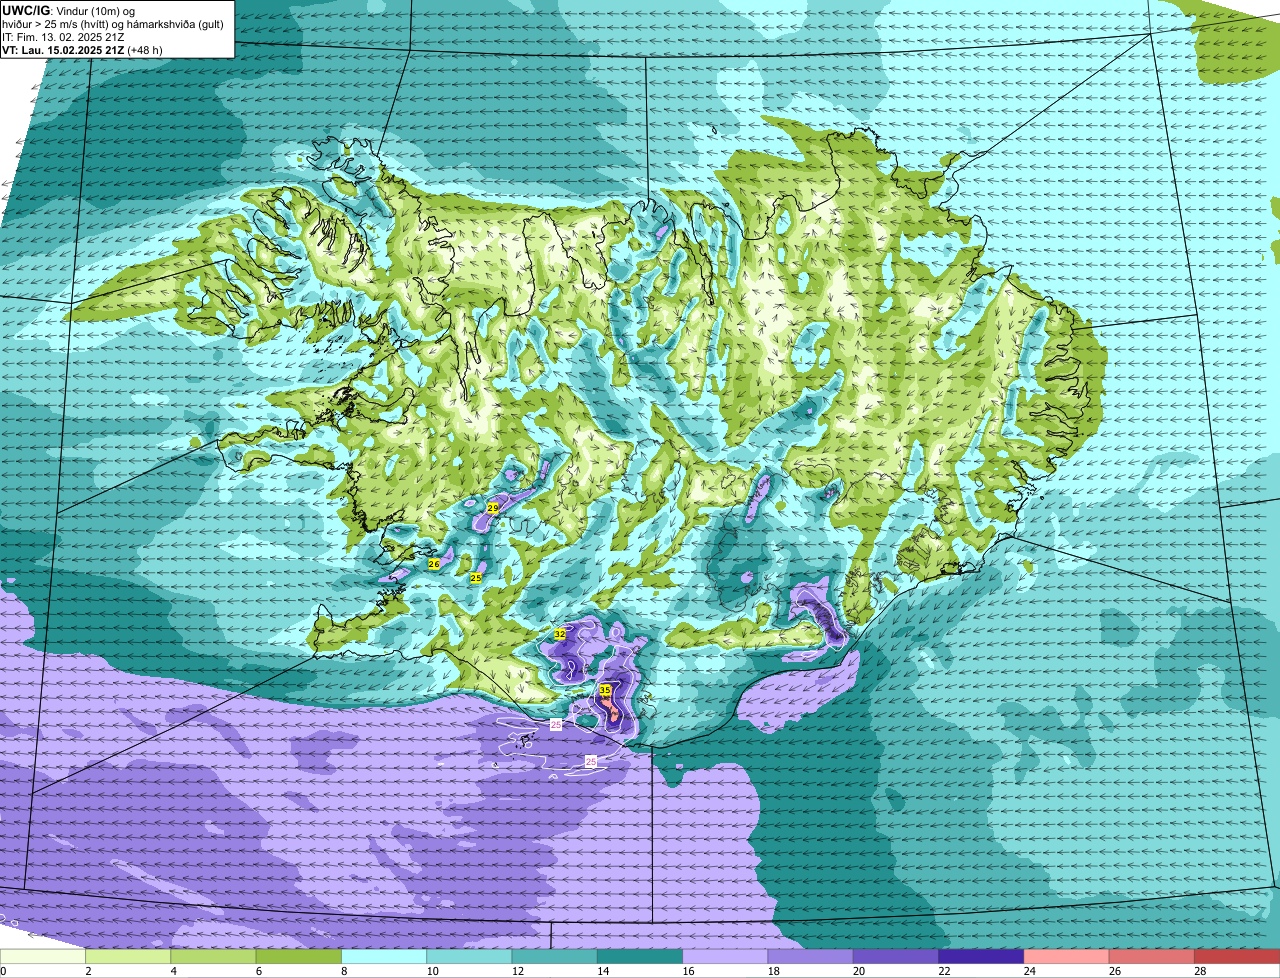The image size is (1280, 978).
Task: Click the 'UWC/IG: Vindur (10m) og' title text
Action: (x=68, y=11)
